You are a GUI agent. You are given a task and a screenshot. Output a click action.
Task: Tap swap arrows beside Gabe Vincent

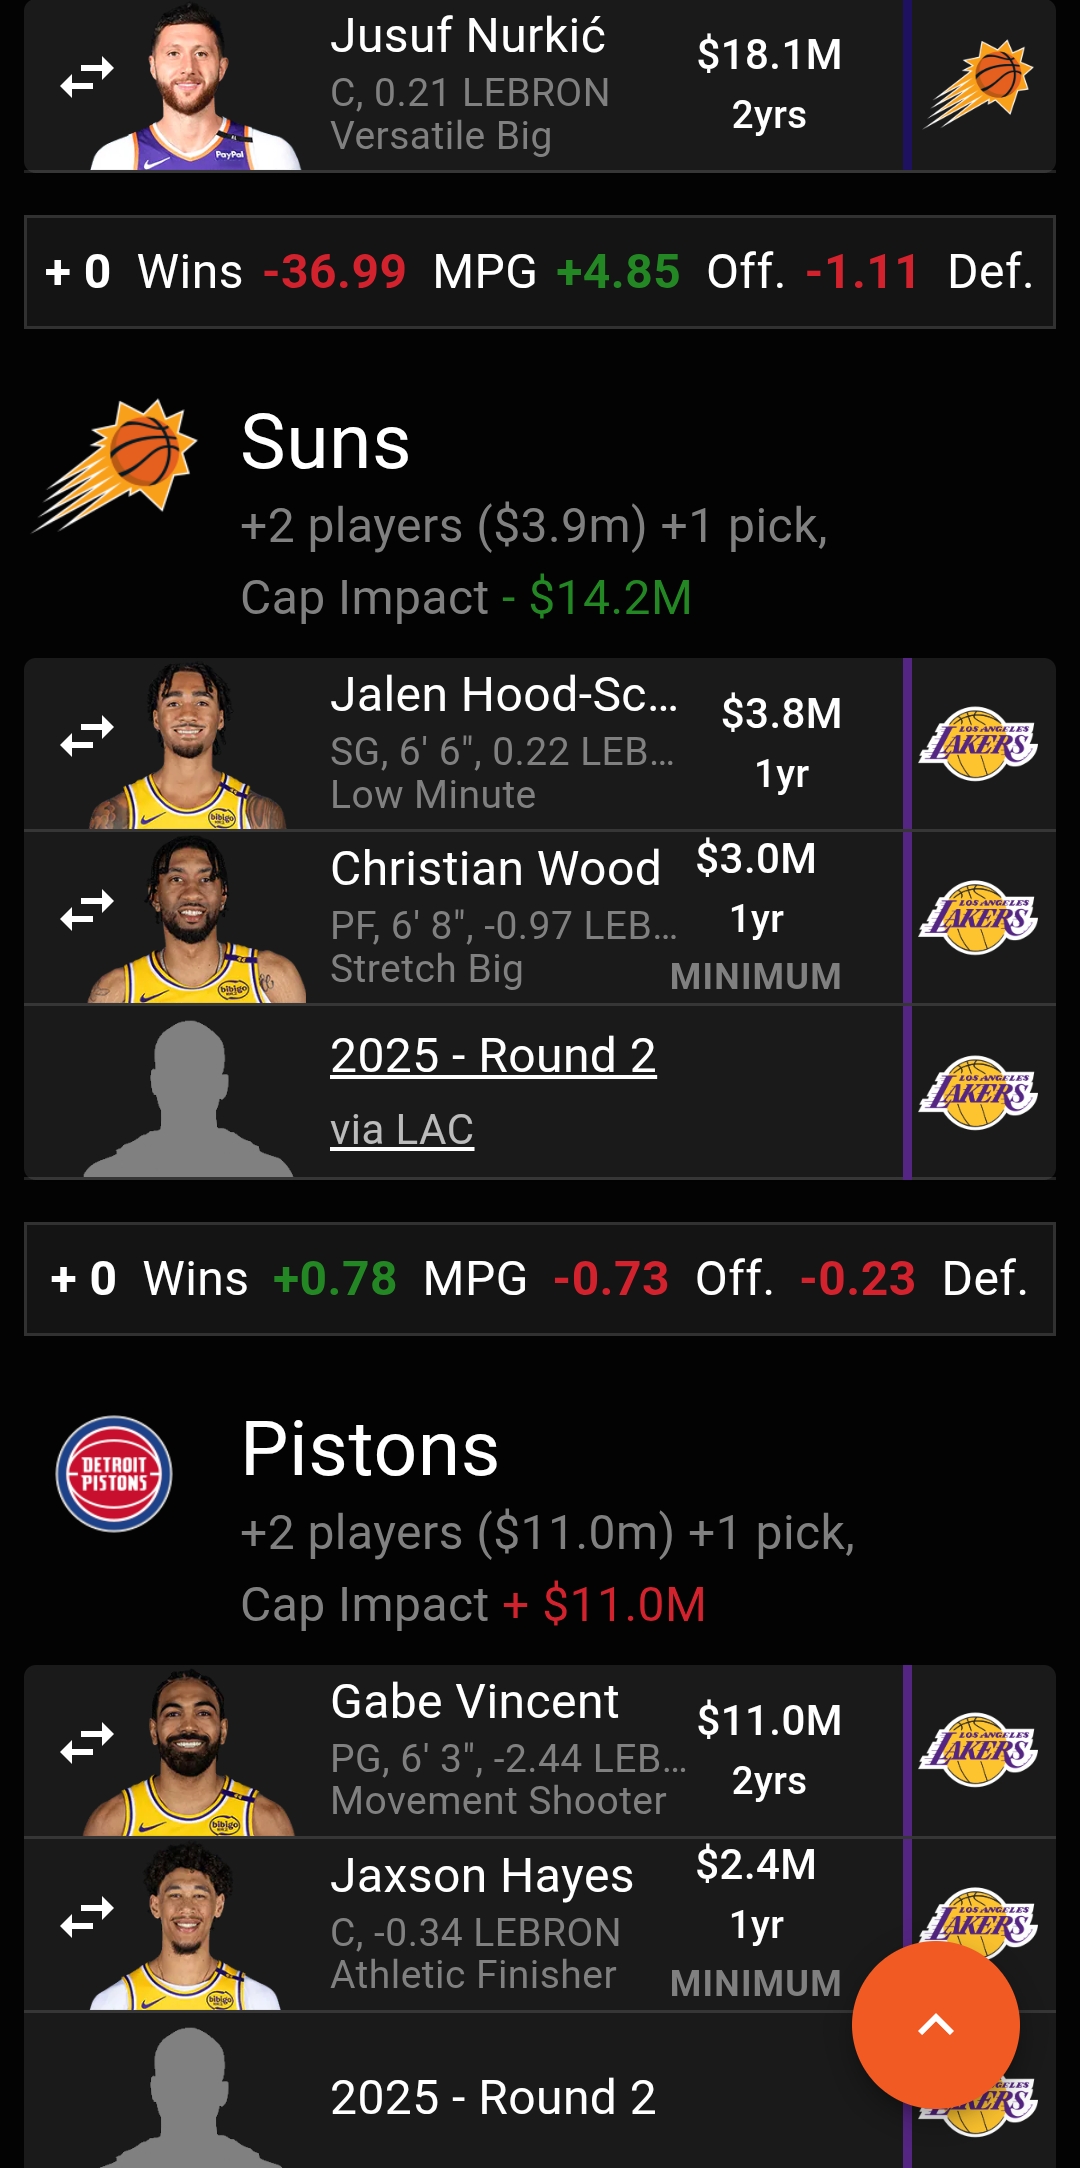click(x=87, y=1743)
